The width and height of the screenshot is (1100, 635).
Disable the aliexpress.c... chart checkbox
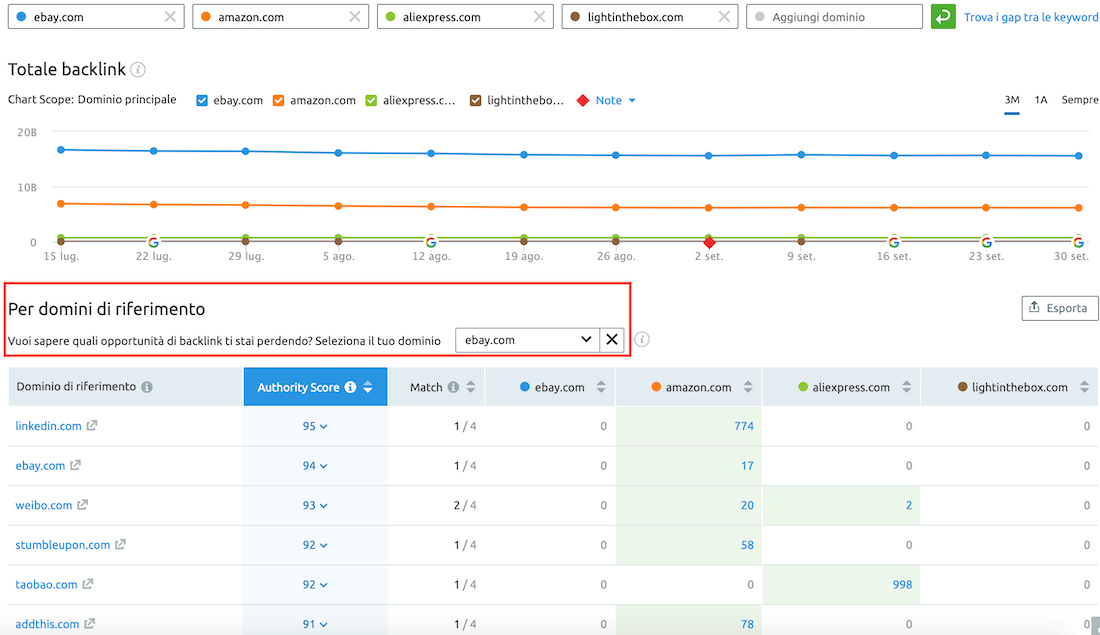click(371, 100)
